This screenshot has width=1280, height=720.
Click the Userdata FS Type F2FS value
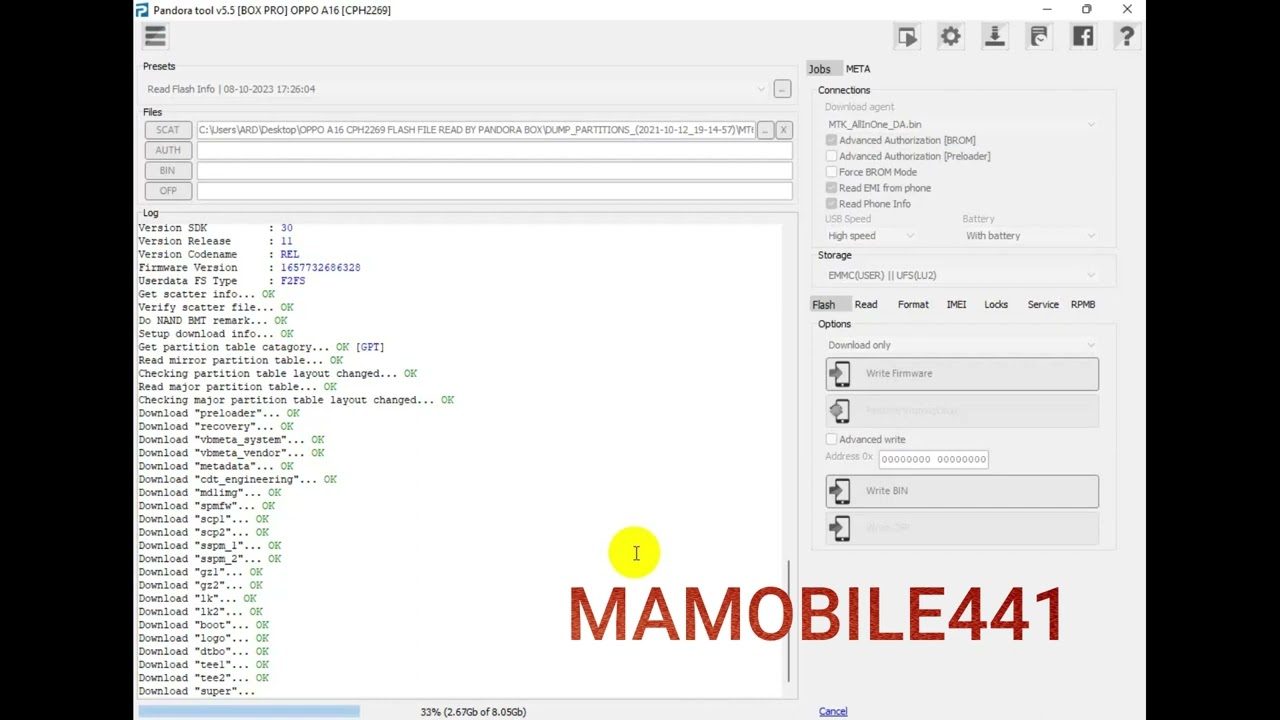293,281
